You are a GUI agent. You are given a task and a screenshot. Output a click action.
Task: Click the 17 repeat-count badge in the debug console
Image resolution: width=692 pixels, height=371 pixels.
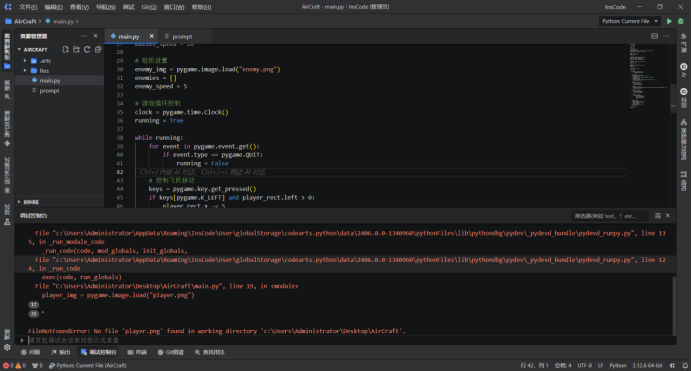tap(34, 305)
